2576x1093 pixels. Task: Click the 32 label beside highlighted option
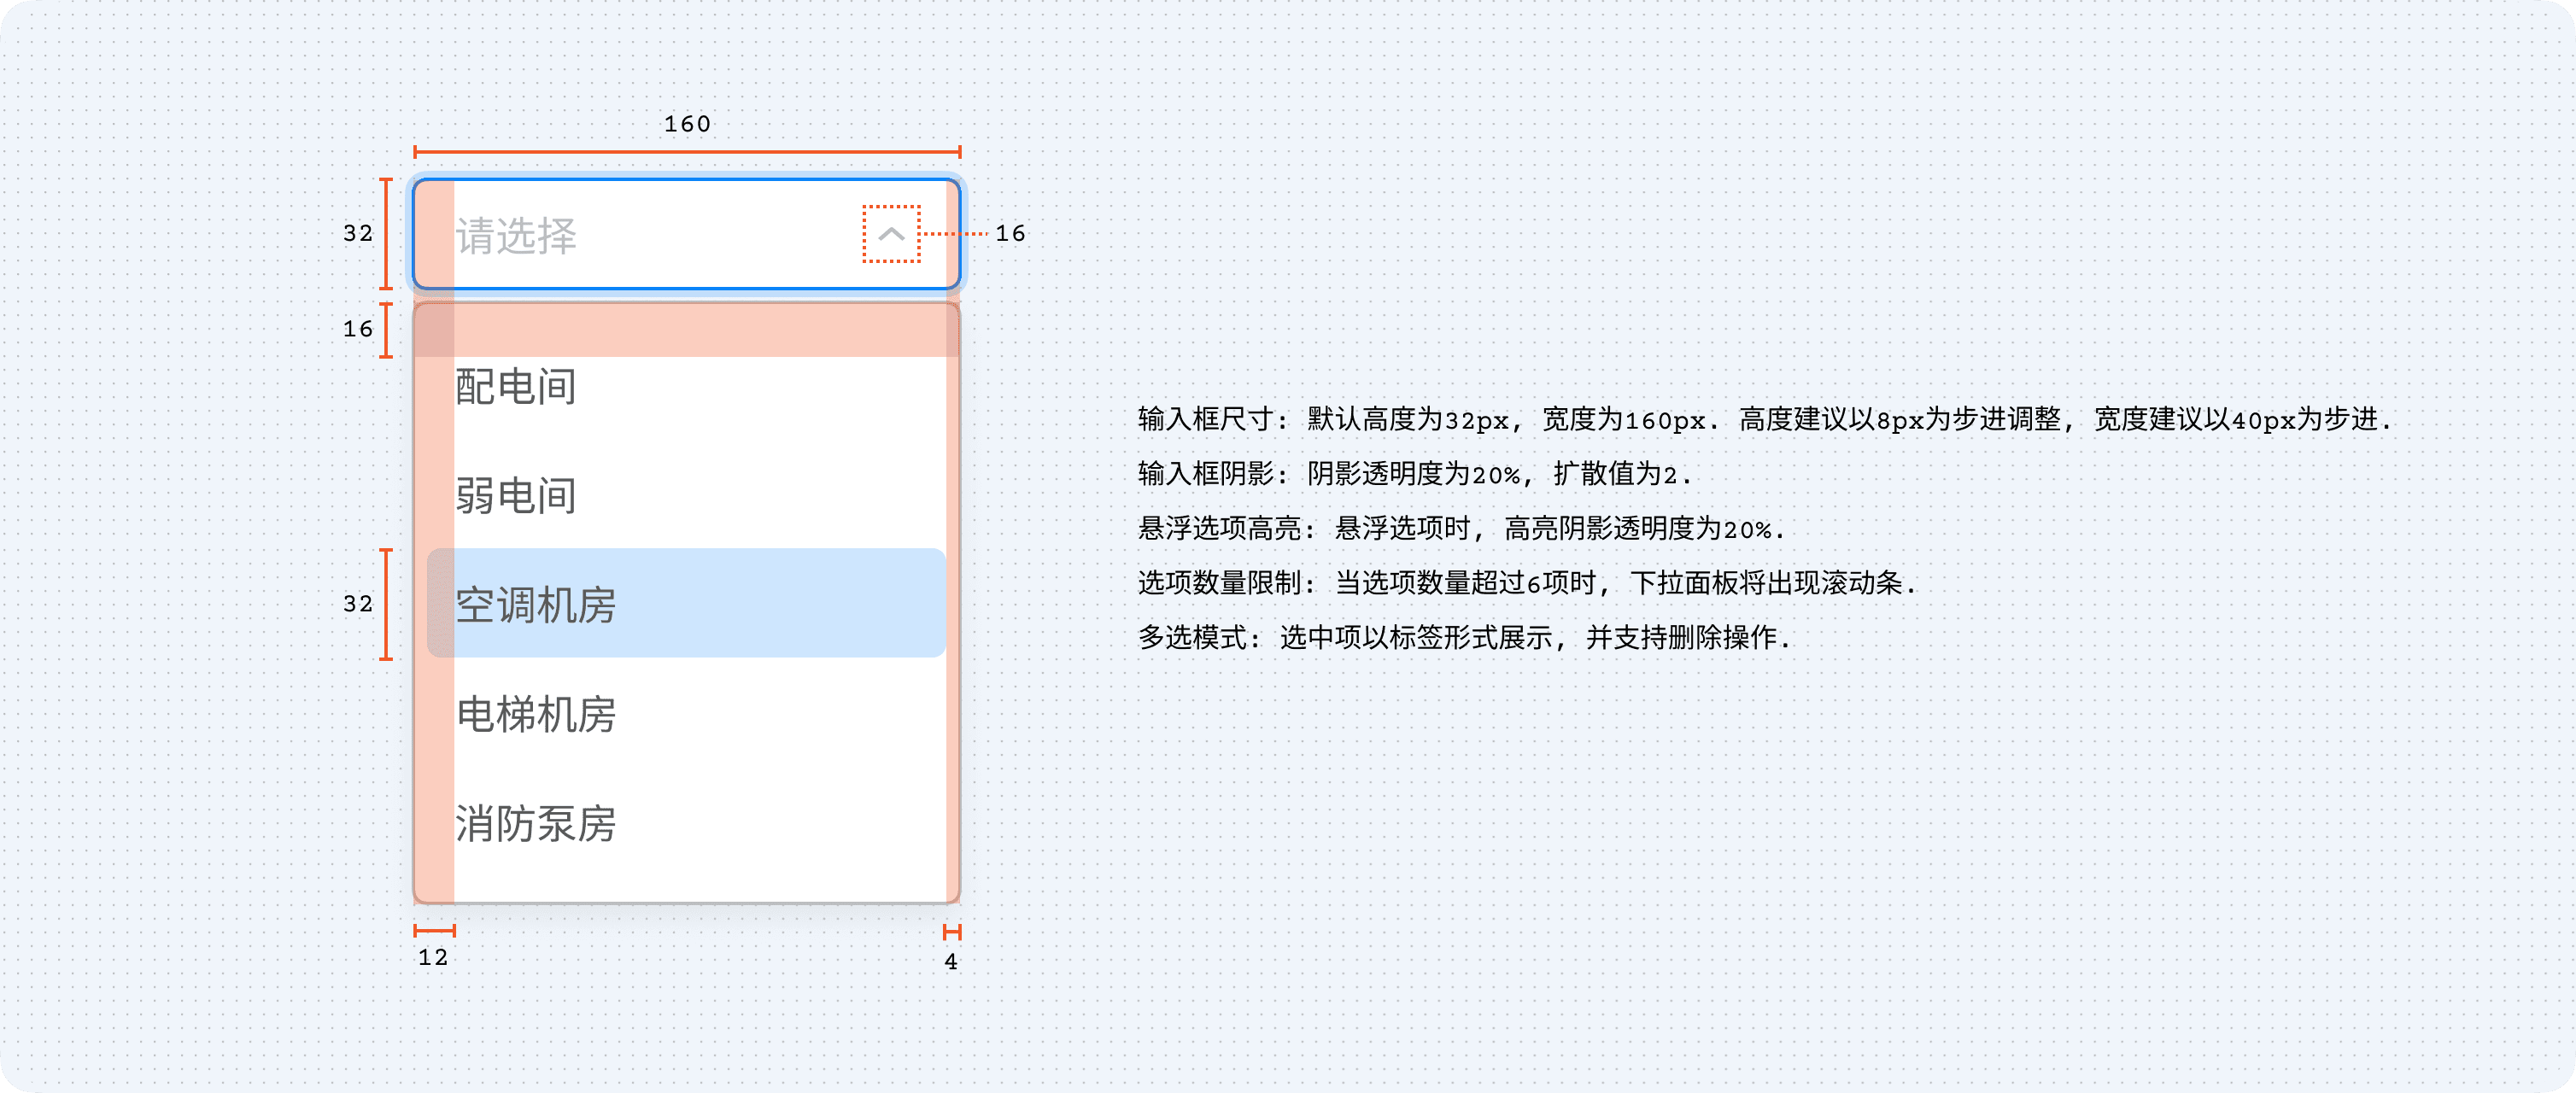pyautogui.click(x=357, y=604)
